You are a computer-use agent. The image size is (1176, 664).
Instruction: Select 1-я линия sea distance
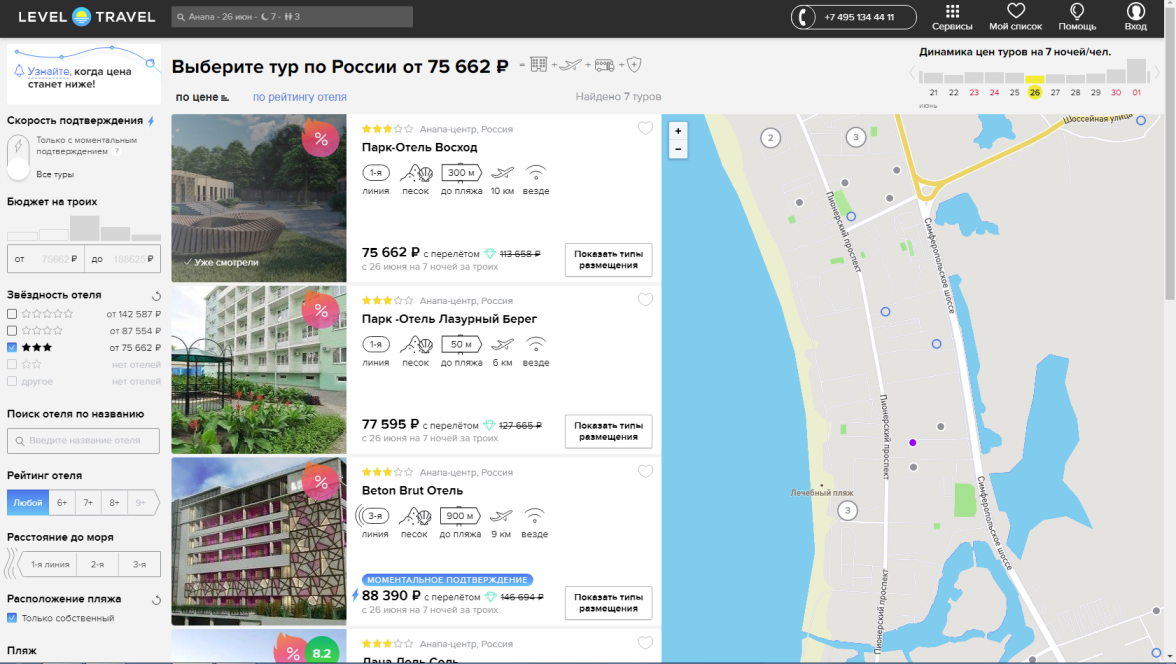[x=50, y=564]
